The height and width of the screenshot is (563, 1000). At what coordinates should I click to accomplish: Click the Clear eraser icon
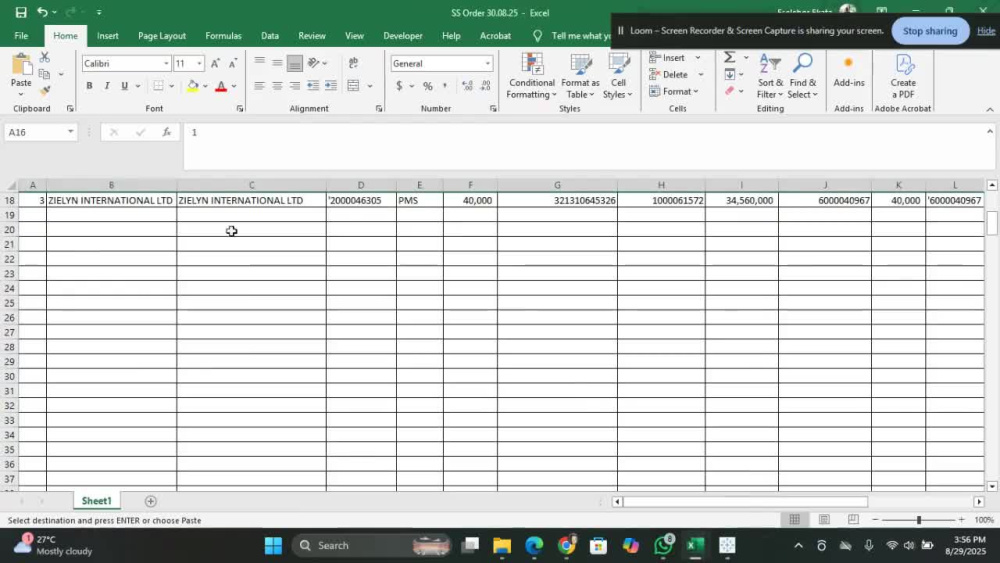730,91
